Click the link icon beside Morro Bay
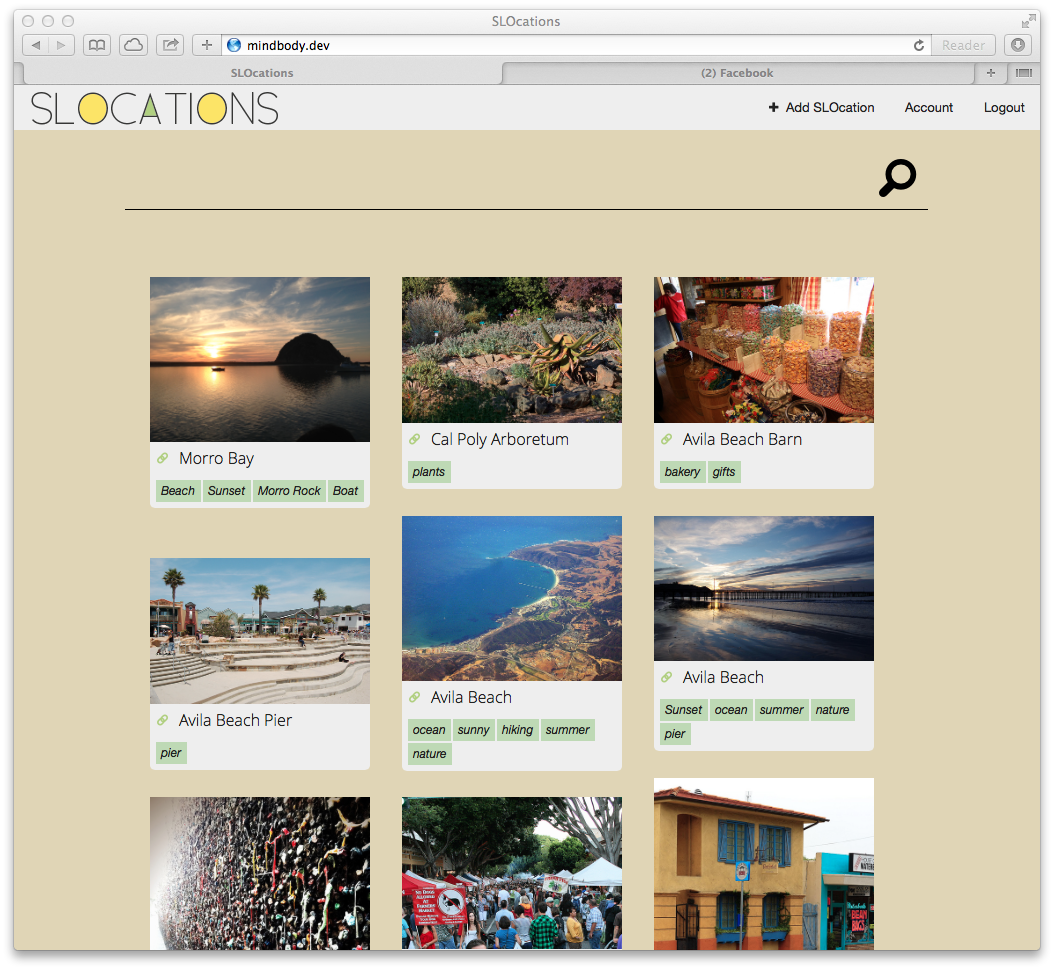Viewport: 1054px width, 970px height. (163, 459)
